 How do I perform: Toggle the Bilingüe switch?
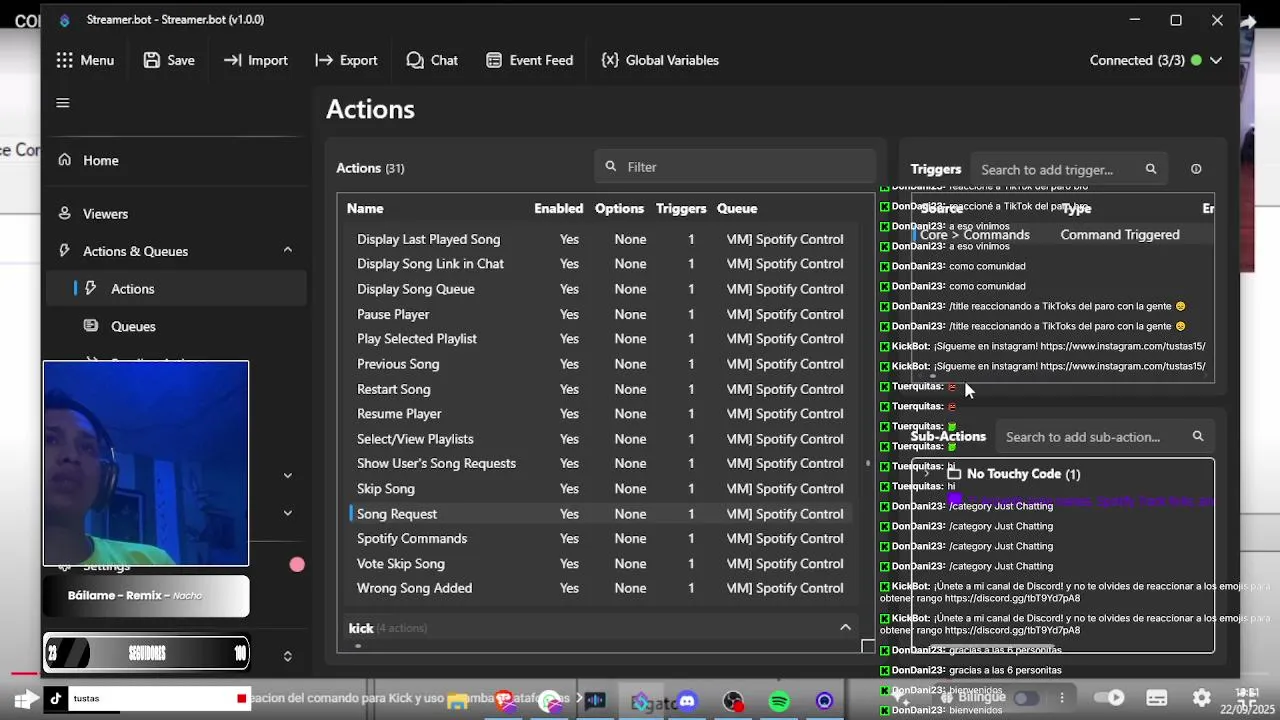1026,698
